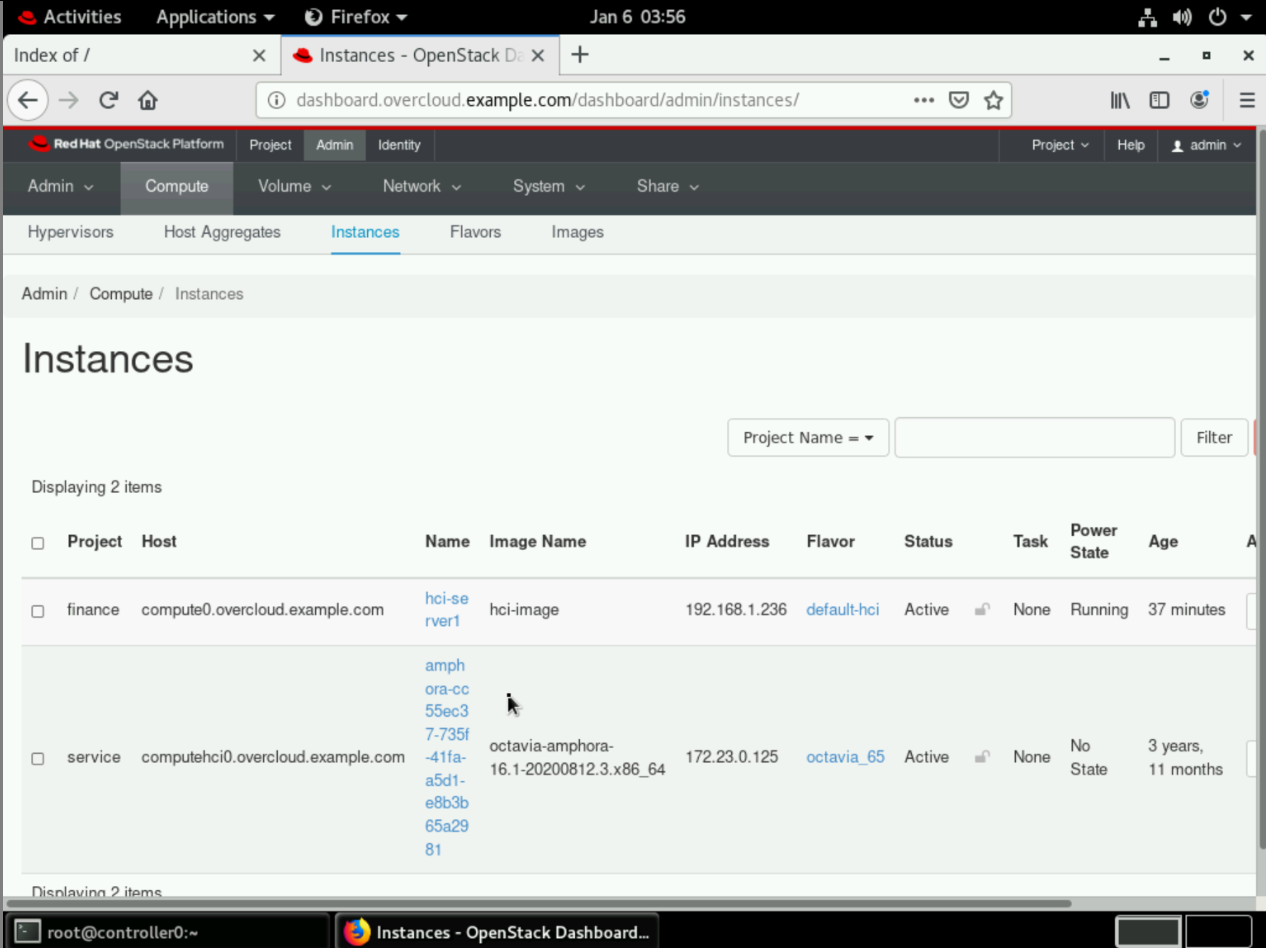Open the Project dropdown at top right
The image size is (1266, 948).
pyautogui.click(x=1060, y=145)
